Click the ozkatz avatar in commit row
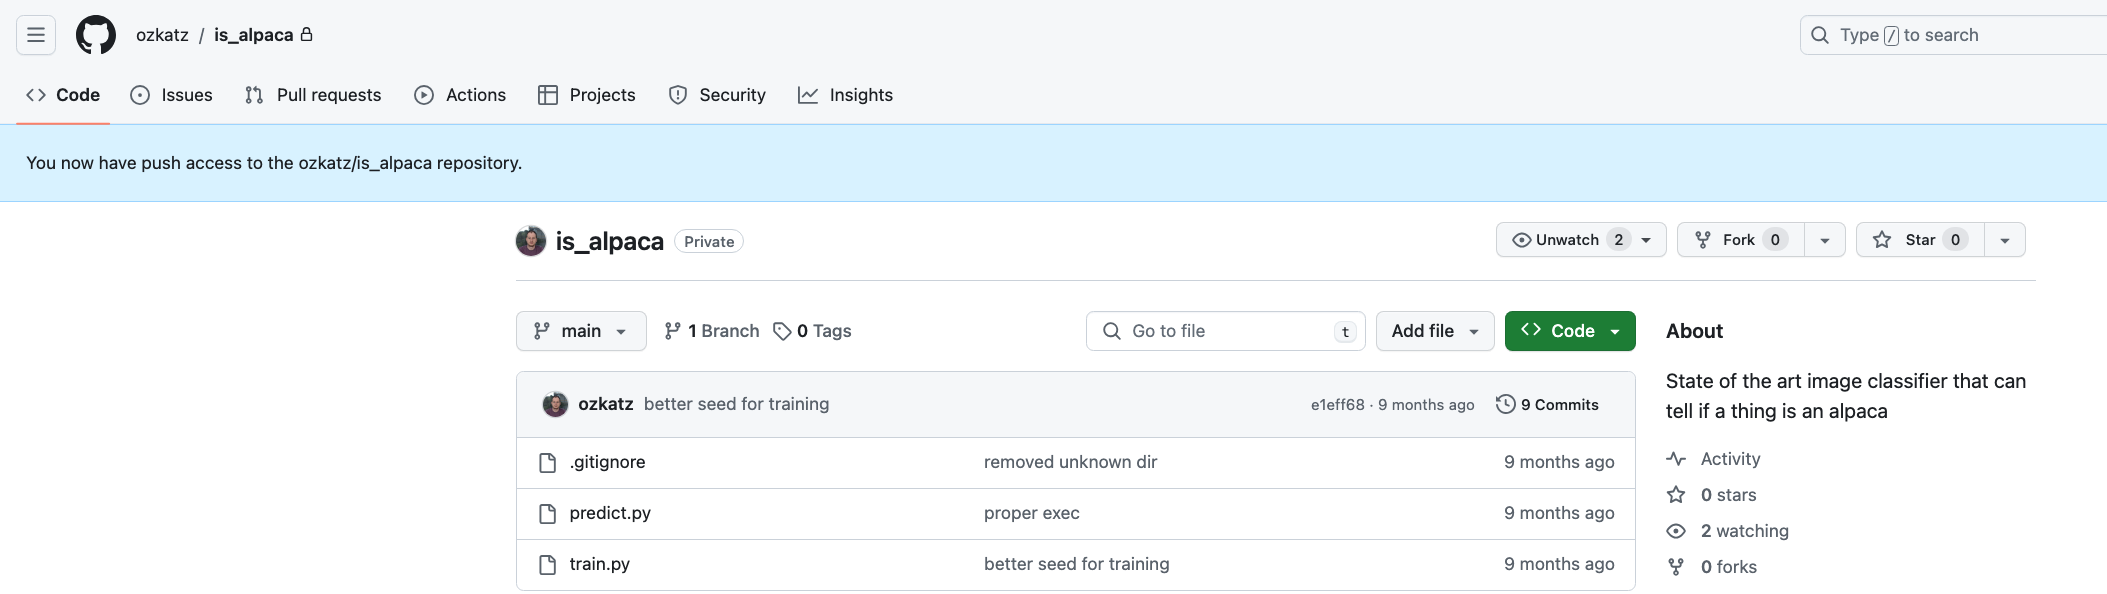Viewport: 2107px width, 594px height. point(555,404)
